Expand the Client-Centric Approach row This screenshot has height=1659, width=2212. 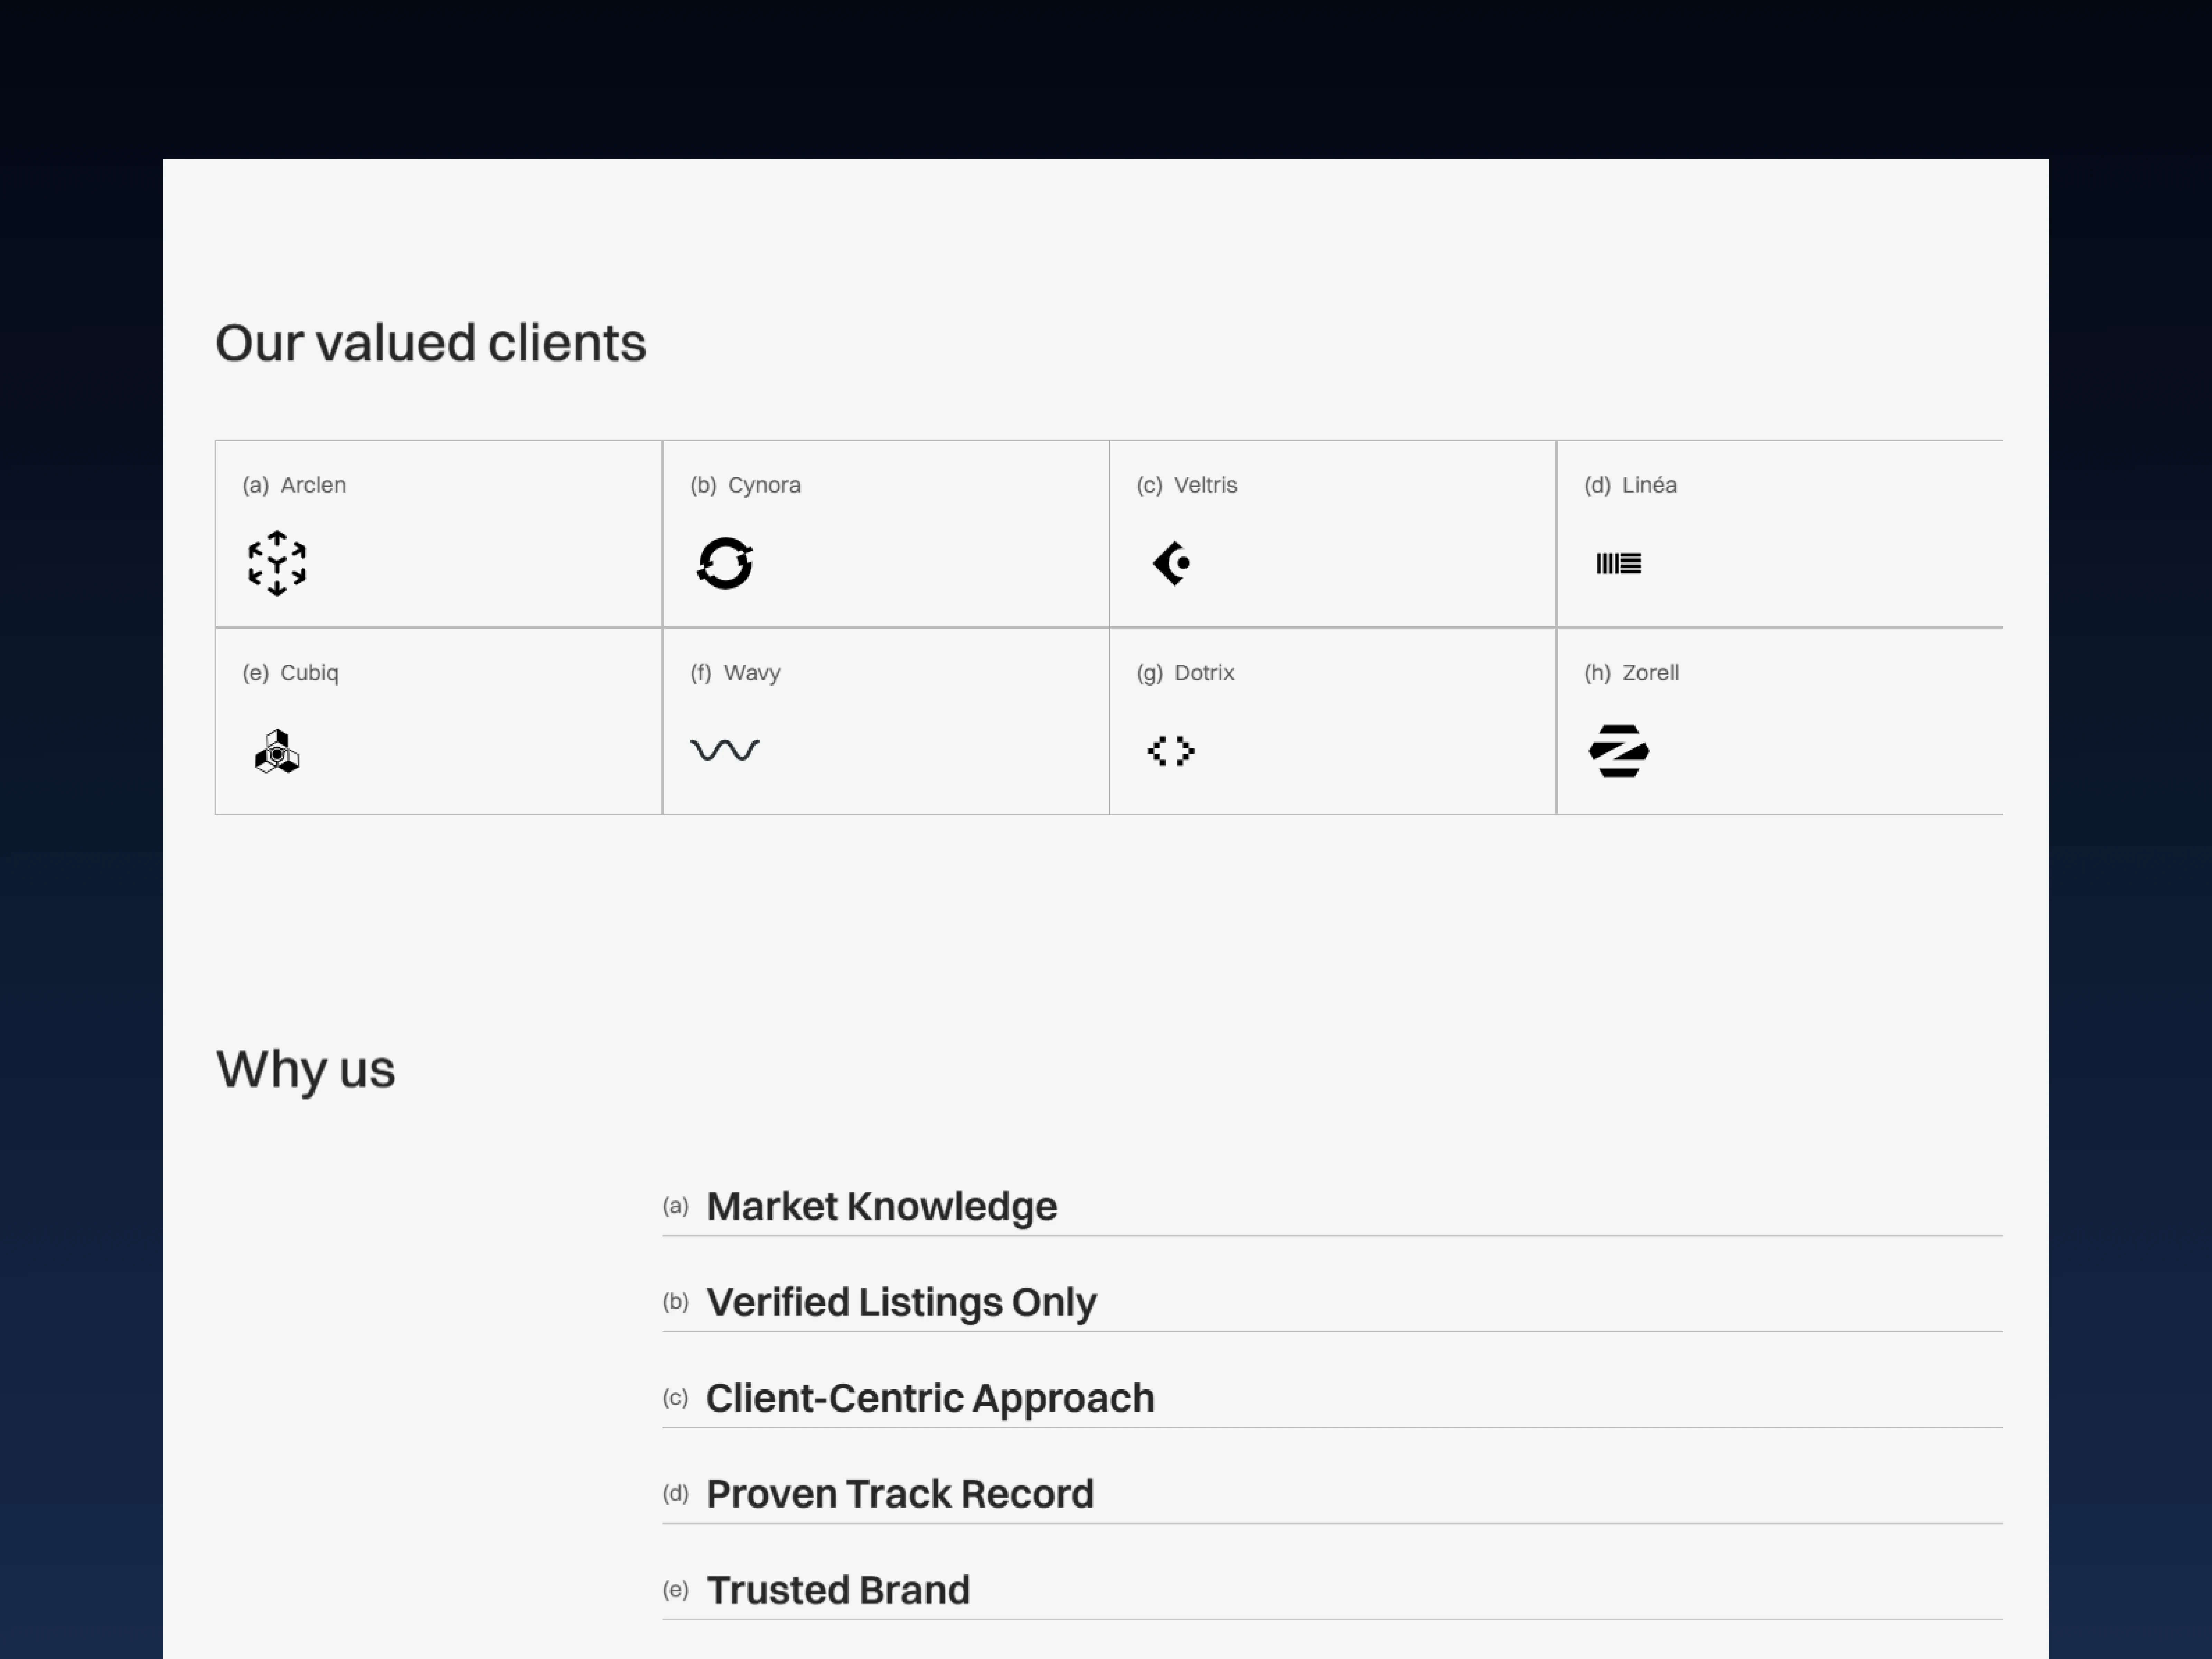[930, 1398]
